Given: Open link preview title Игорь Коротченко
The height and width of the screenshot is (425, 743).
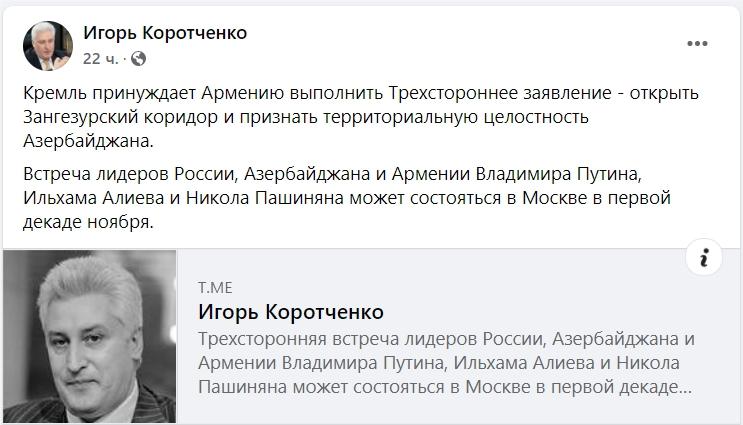Looking at the screenshot, I should [291, 311].
